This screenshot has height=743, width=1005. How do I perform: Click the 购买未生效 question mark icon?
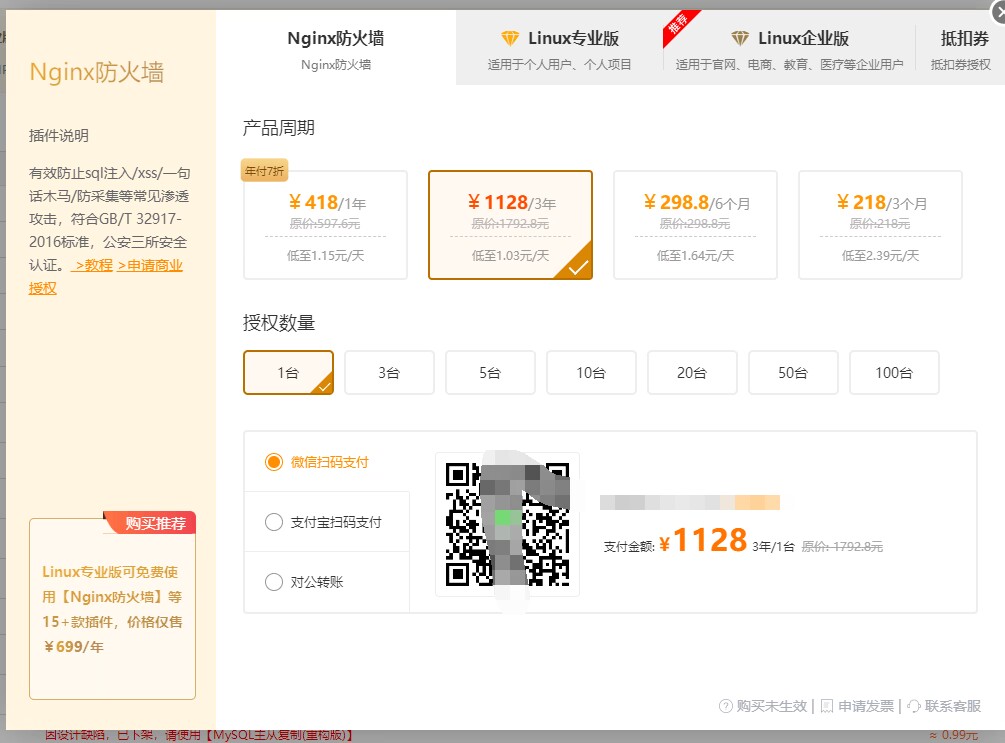click(726, 706)
